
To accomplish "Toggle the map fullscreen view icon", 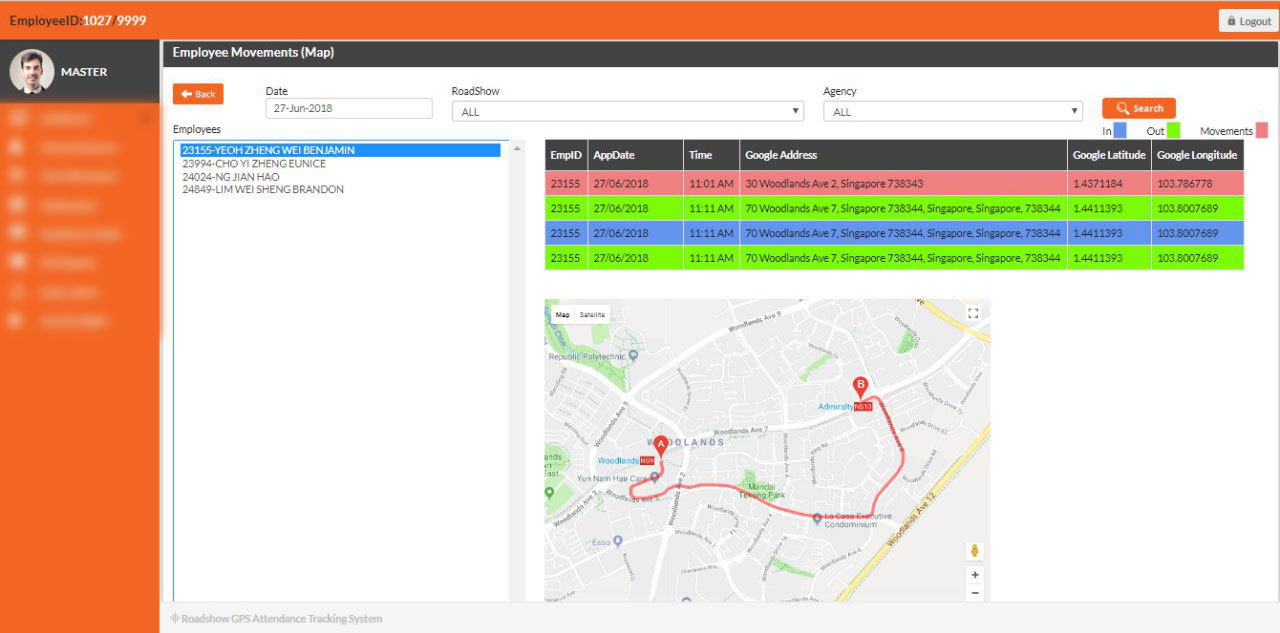I will pos(973,313).
